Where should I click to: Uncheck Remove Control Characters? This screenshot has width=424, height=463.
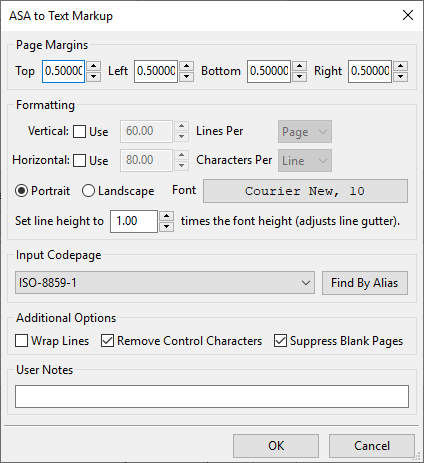click(x=107, y=341)
